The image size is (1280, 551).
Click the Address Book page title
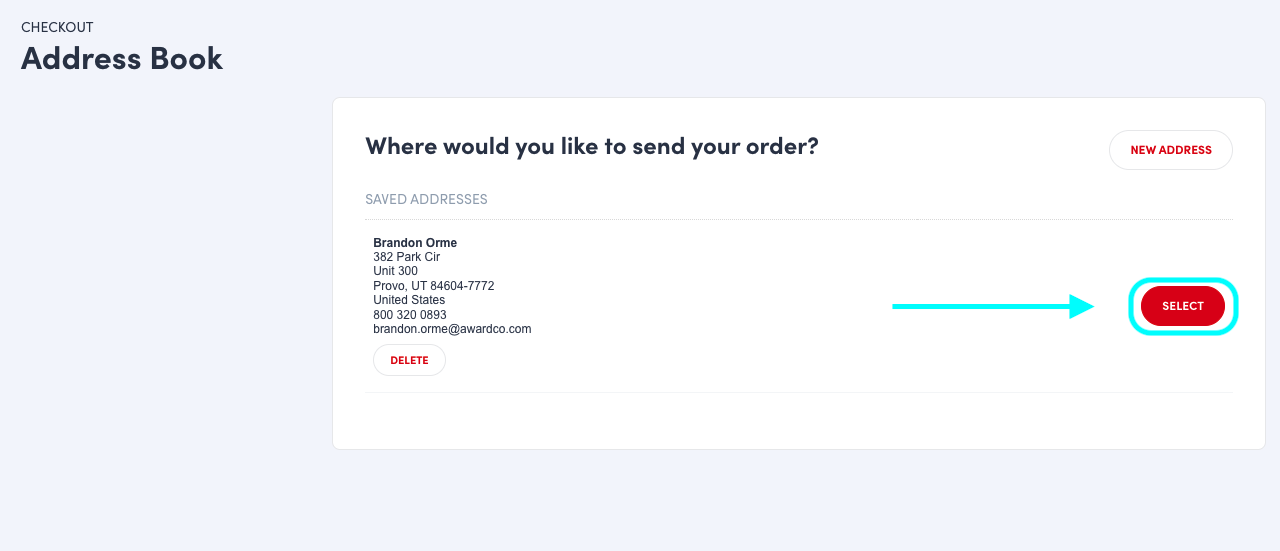point(122,58)
